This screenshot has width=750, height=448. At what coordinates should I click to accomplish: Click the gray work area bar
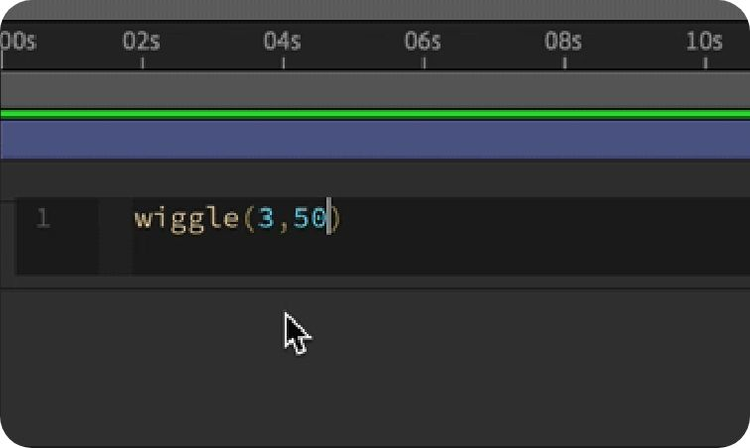pos(375,91)
